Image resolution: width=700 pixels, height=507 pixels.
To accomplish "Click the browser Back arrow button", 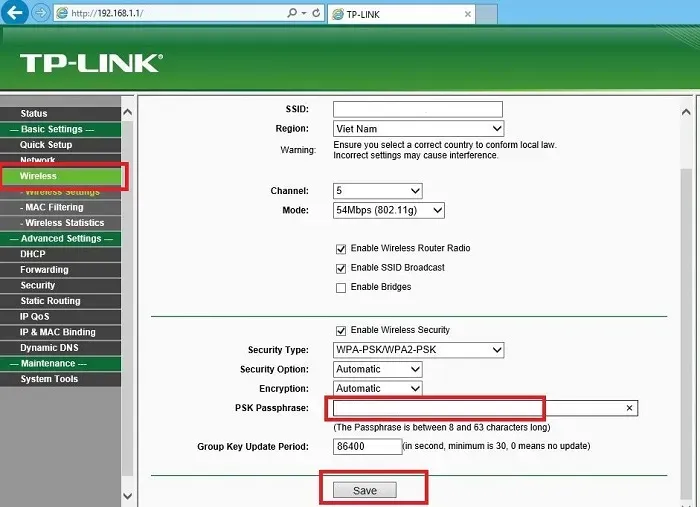I will click(15, 12).
